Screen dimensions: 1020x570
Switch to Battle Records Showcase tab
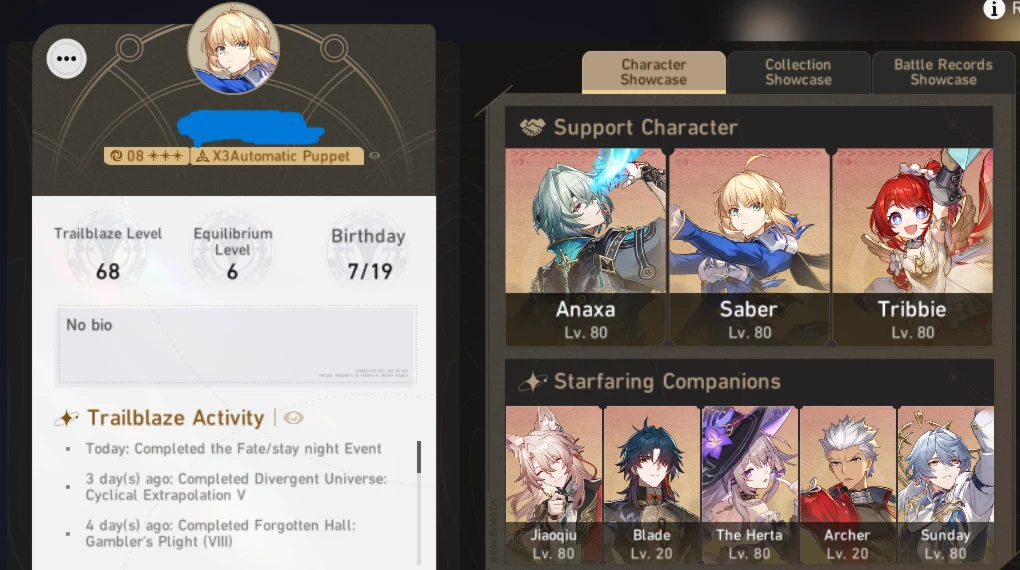pos(943,72)
